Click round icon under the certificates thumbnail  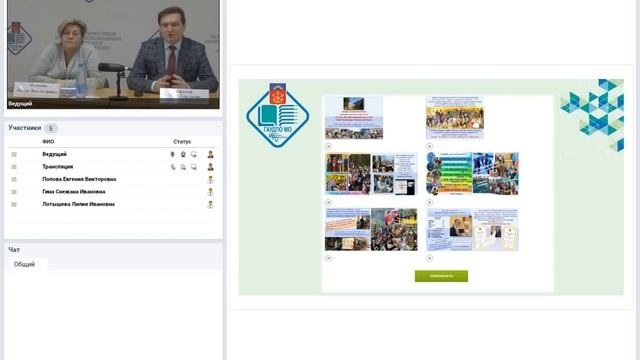click(x=429, y=258)
